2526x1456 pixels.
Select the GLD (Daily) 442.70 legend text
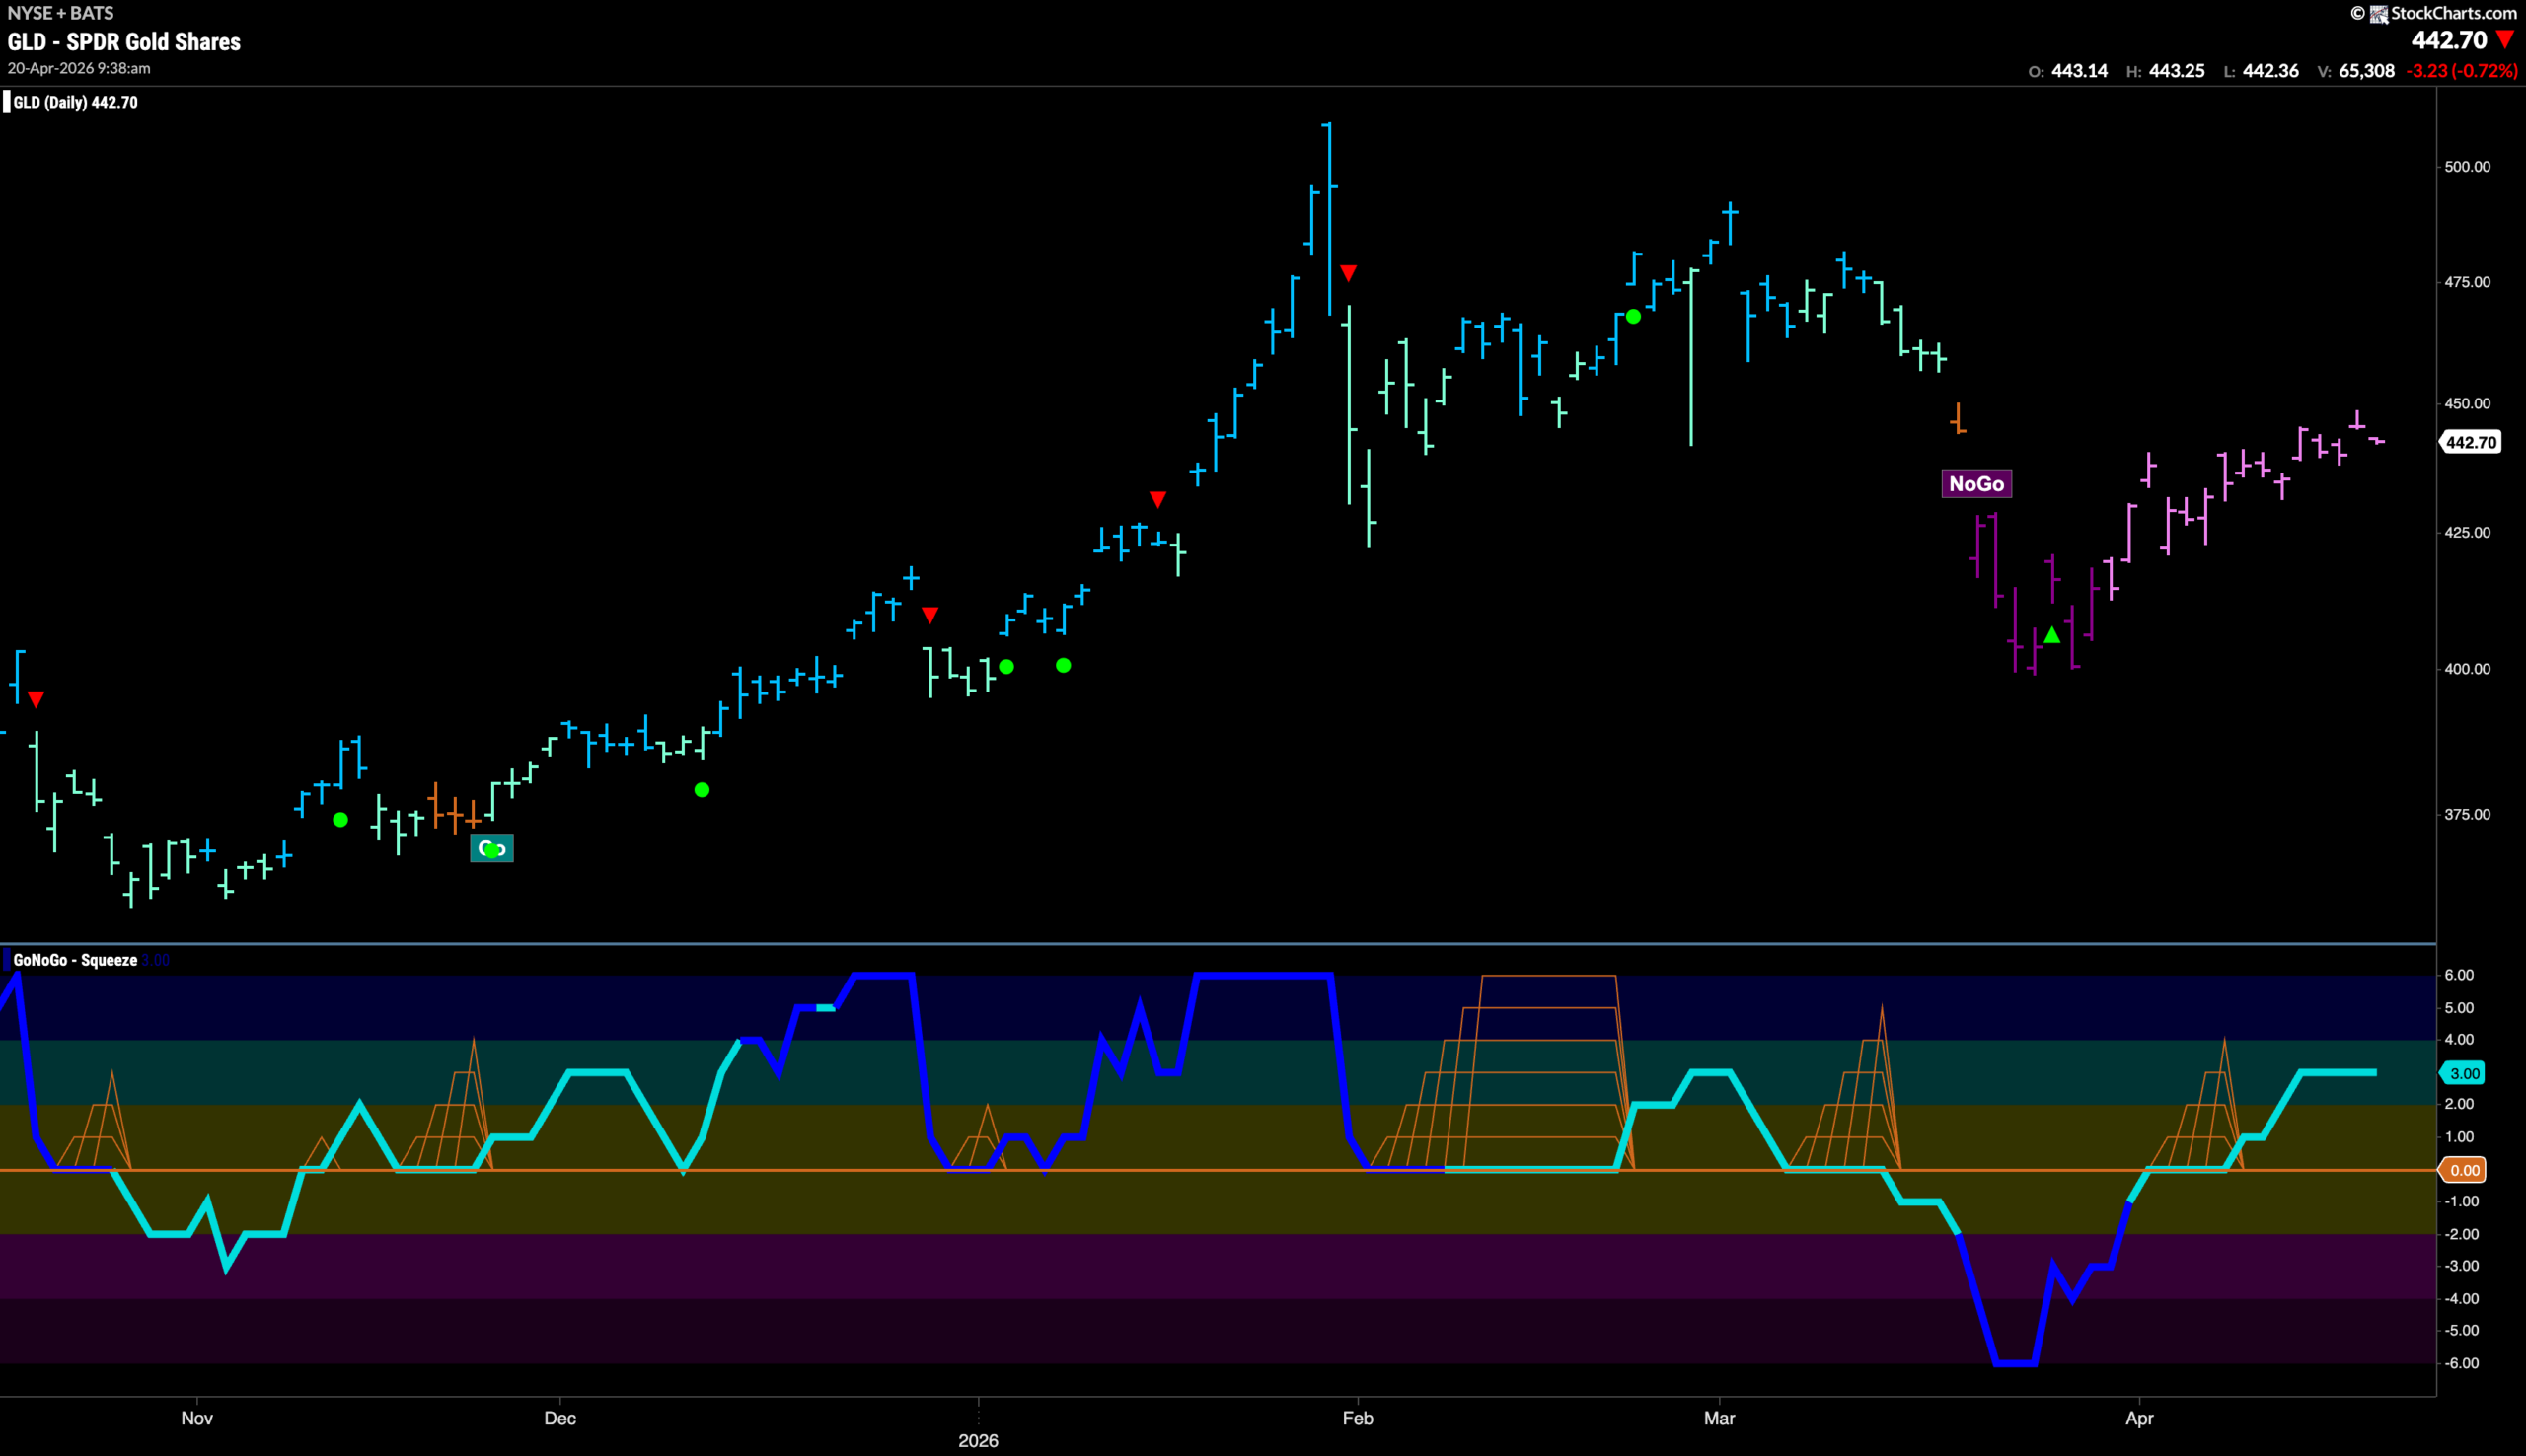(76, 102)
